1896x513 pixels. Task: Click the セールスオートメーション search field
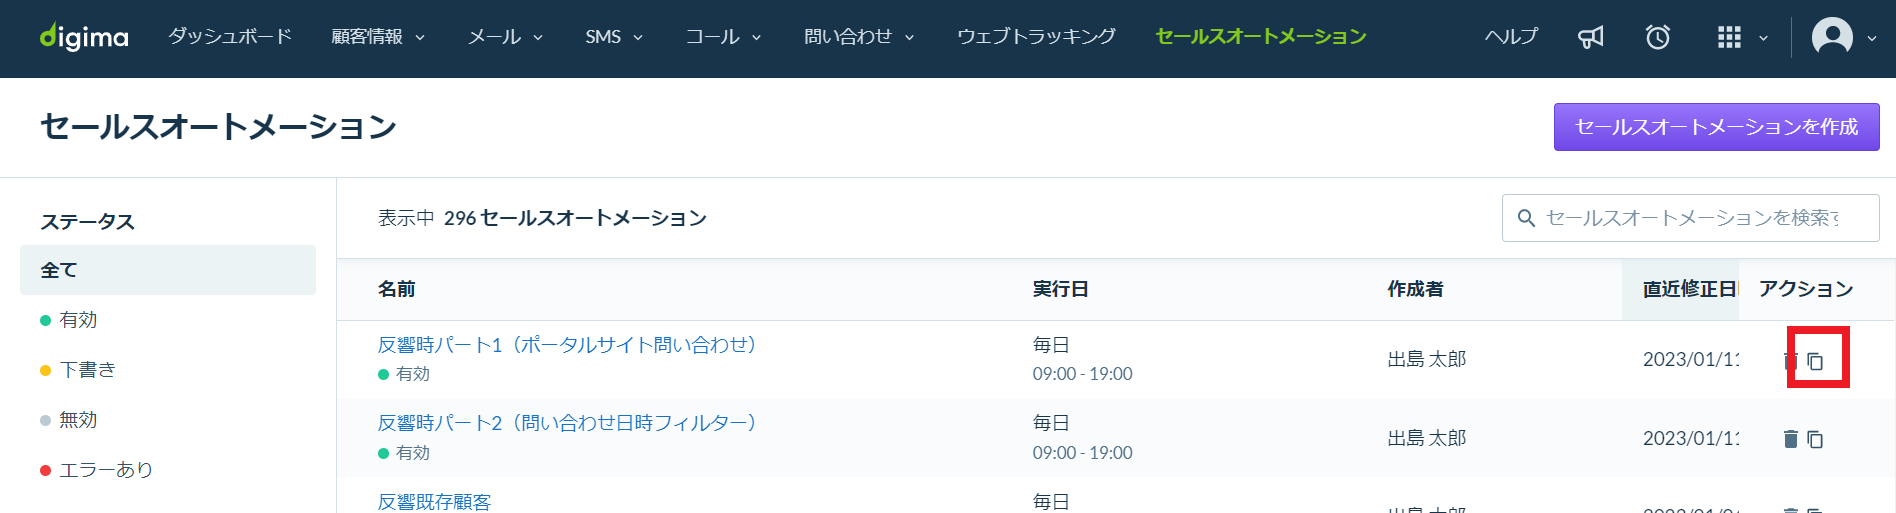coord(1690,218)
